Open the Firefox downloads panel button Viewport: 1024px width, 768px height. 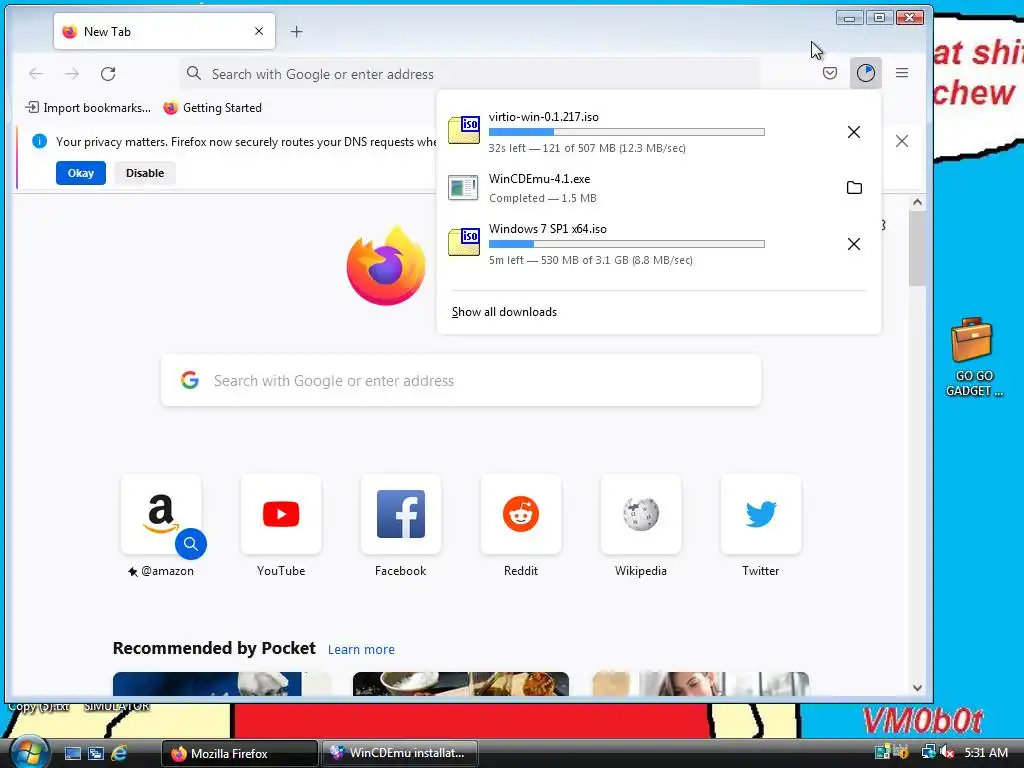865,73
